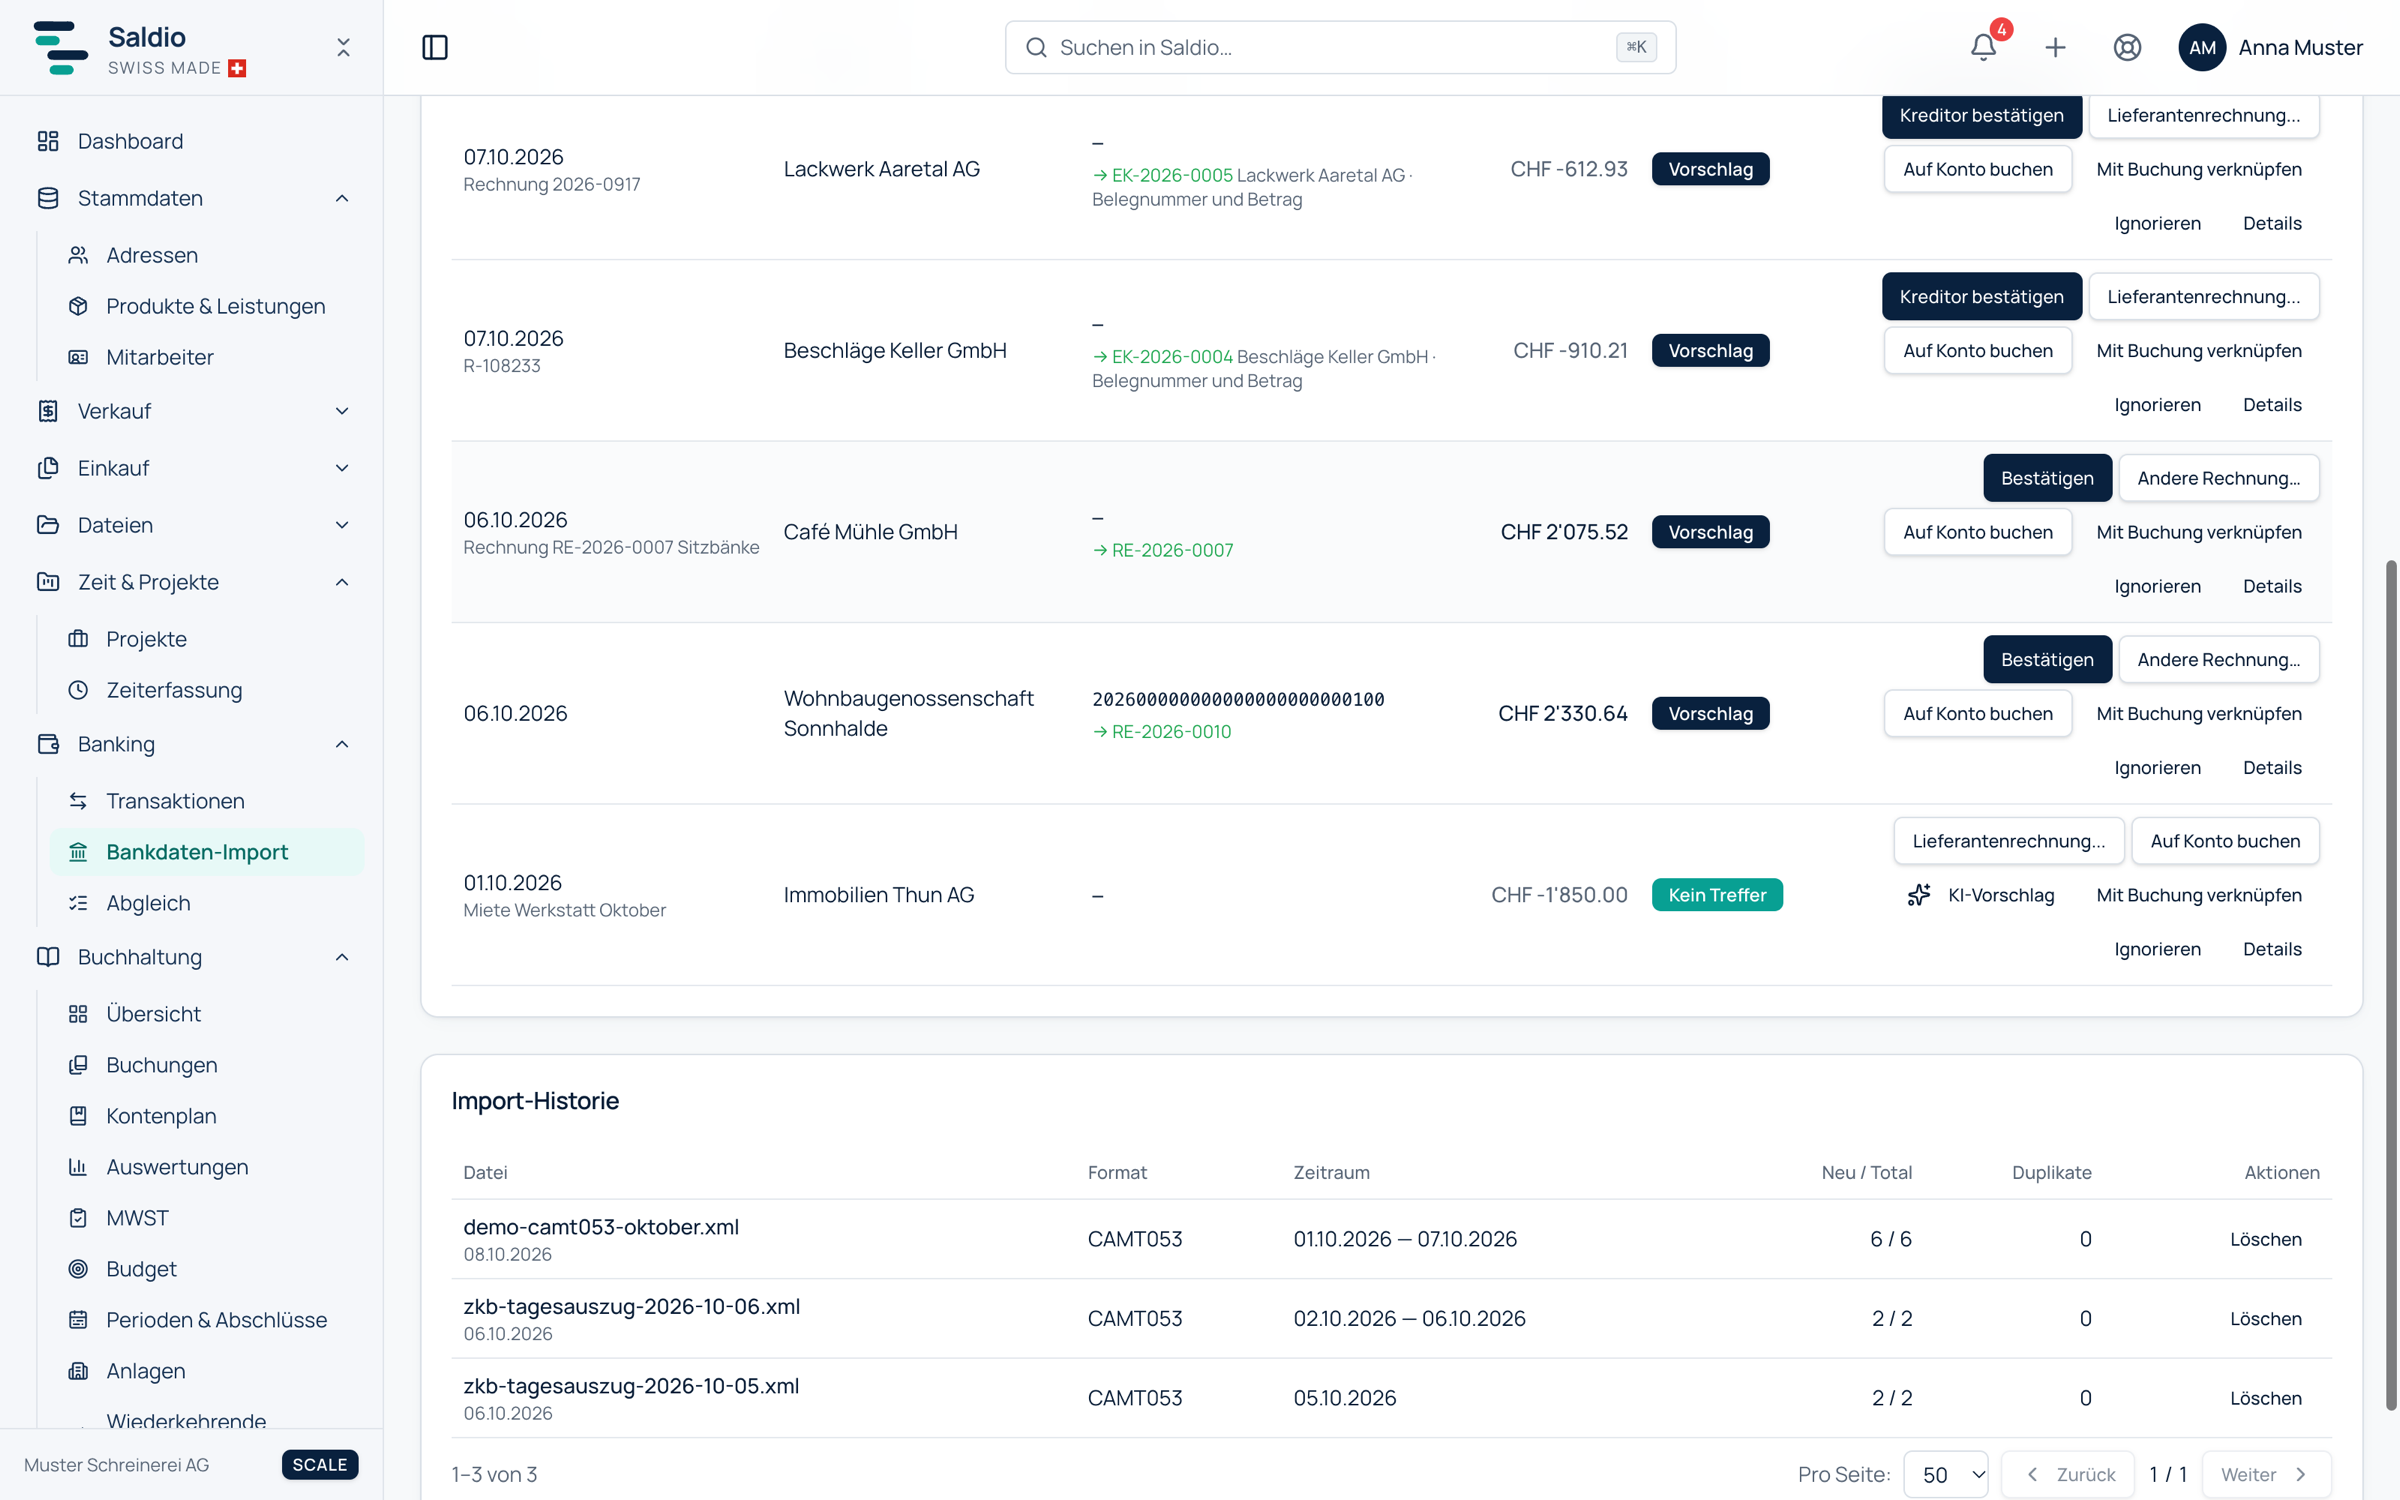This screenshot has height=1500, width=2400.
Task: Click the Kontenplan icon
Action: (x=78, y=1116)
